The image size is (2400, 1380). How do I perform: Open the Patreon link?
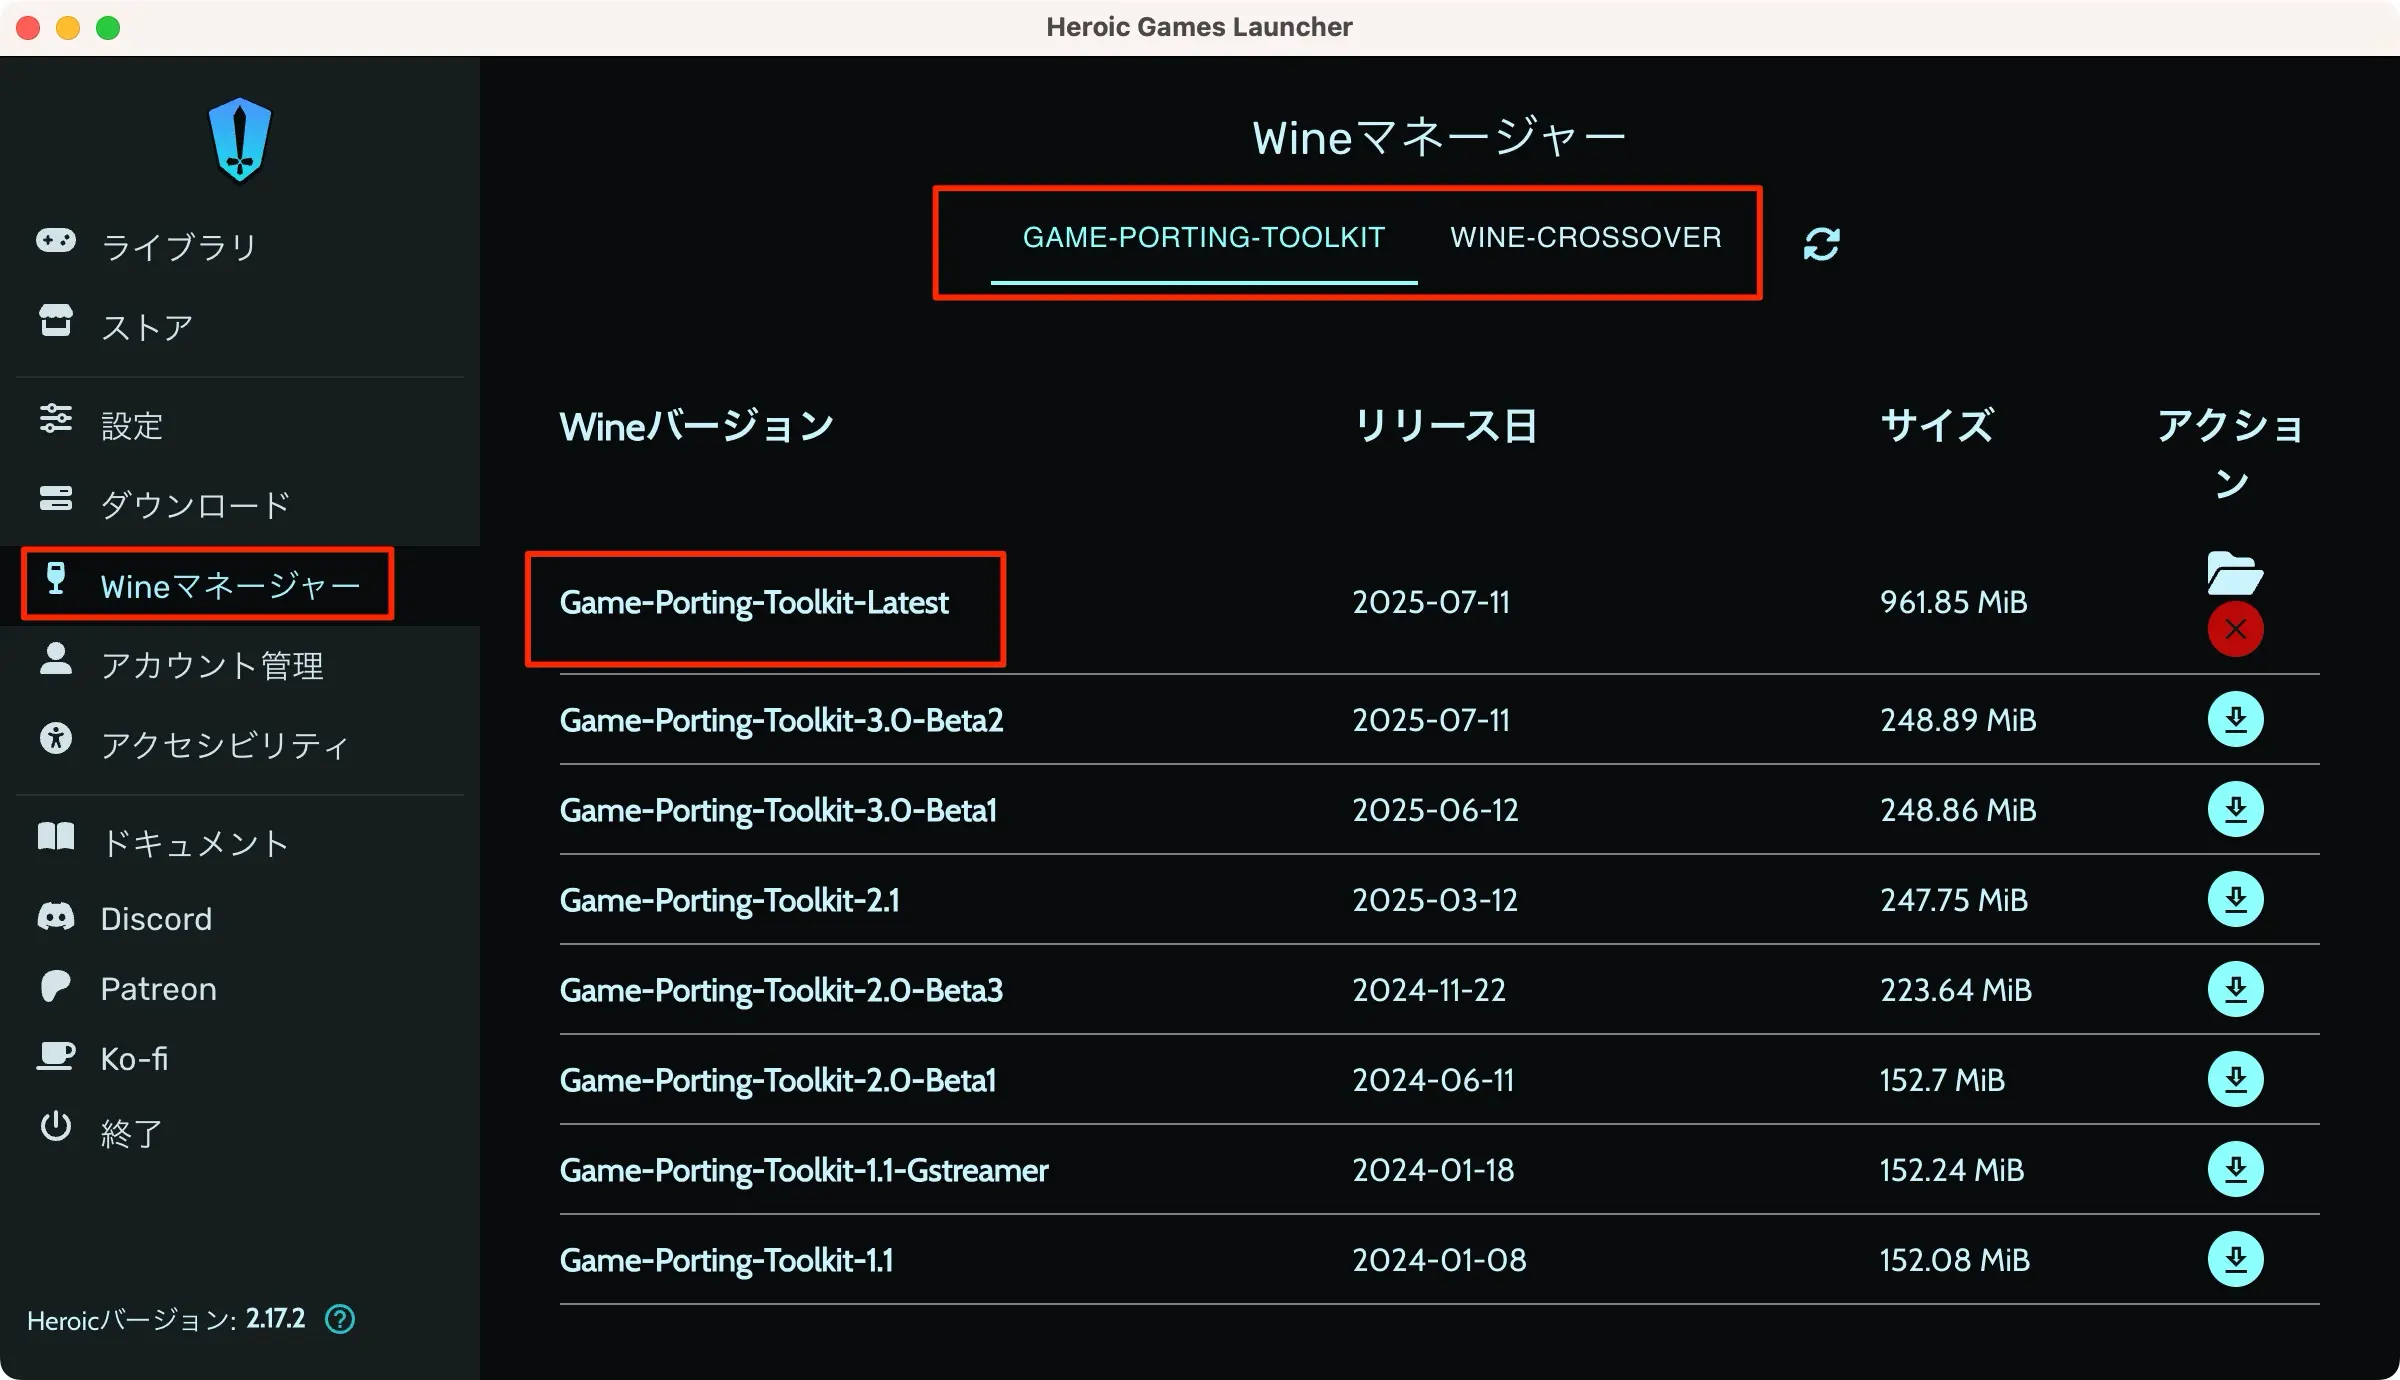point(158,988)
